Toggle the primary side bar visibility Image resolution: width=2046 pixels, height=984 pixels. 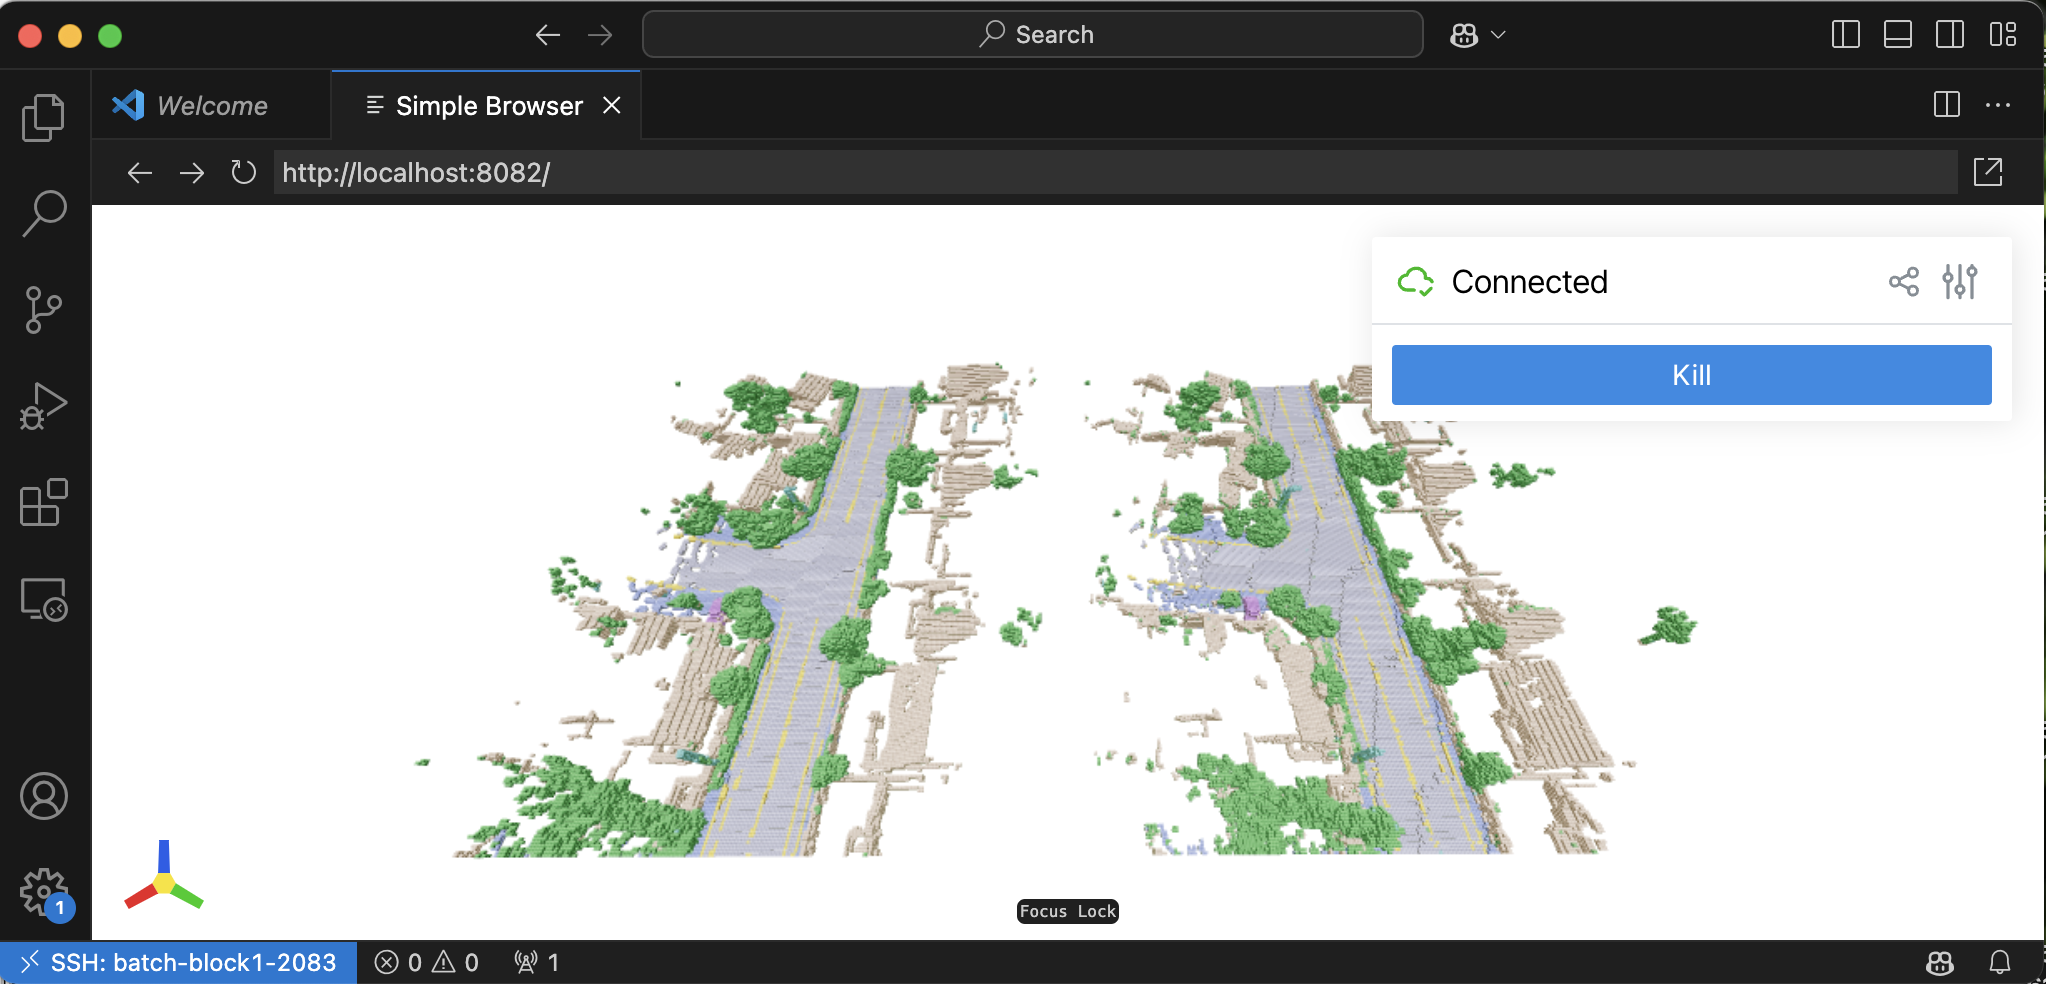tap(1845, 35)
